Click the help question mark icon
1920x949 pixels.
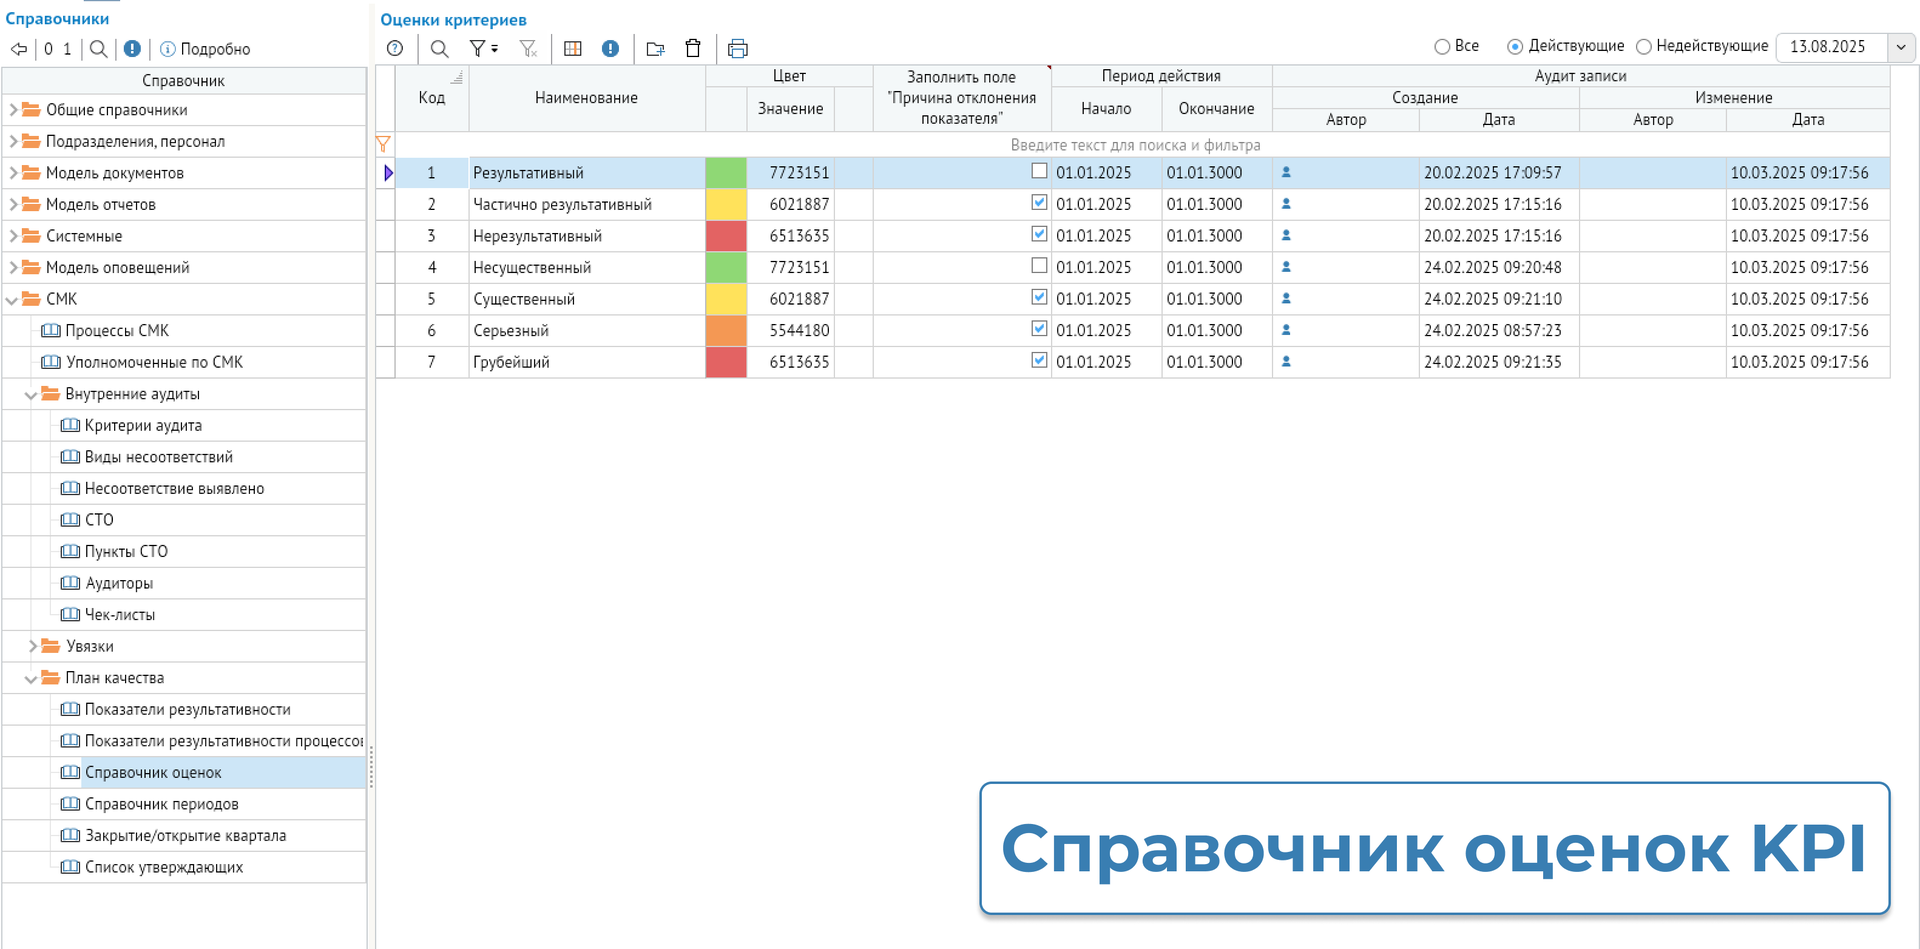(x=395, y=48)
